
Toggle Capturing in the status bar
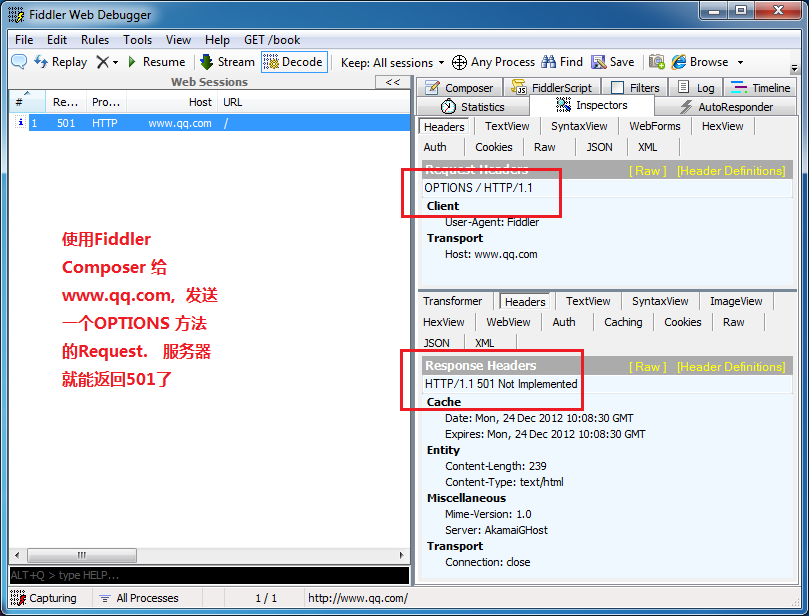click(x=43, y=598)
